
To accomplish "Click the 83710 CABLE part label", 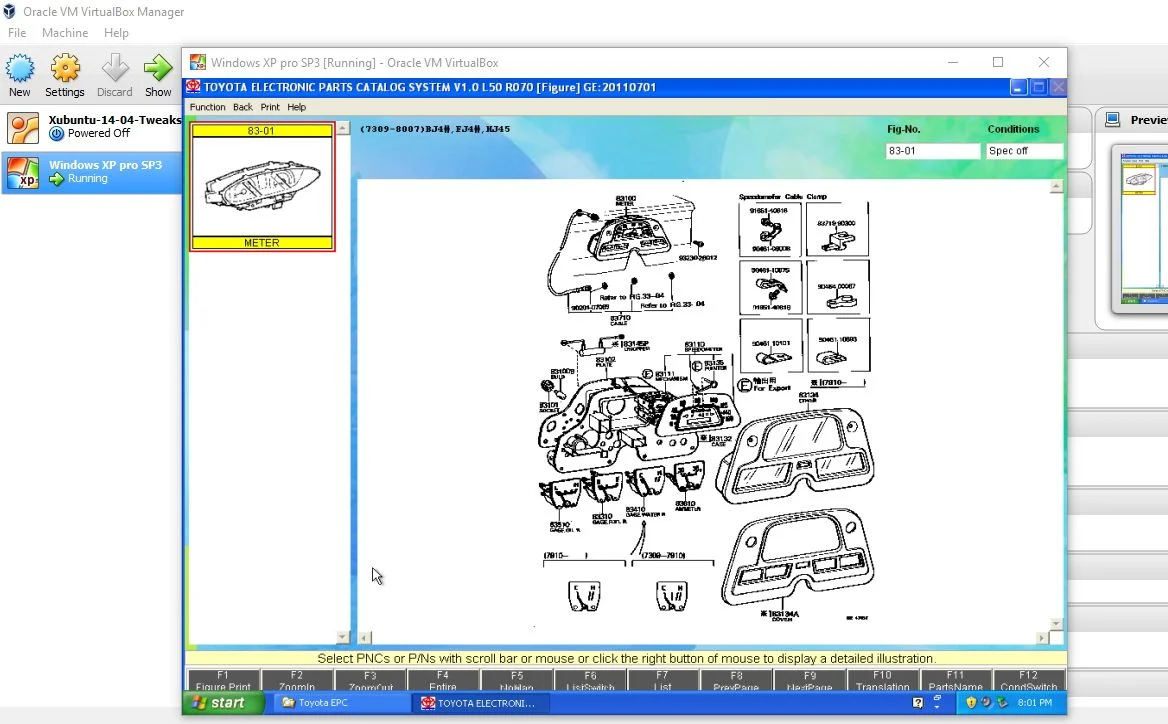I will (x=620, y=320).
